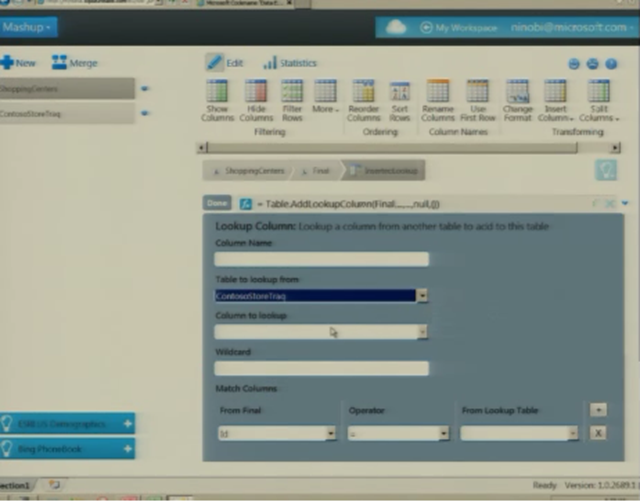The image size is (640, 502).
Task: Open the ninobi@microsoft.com account menu
Action: tap(572, 27)
